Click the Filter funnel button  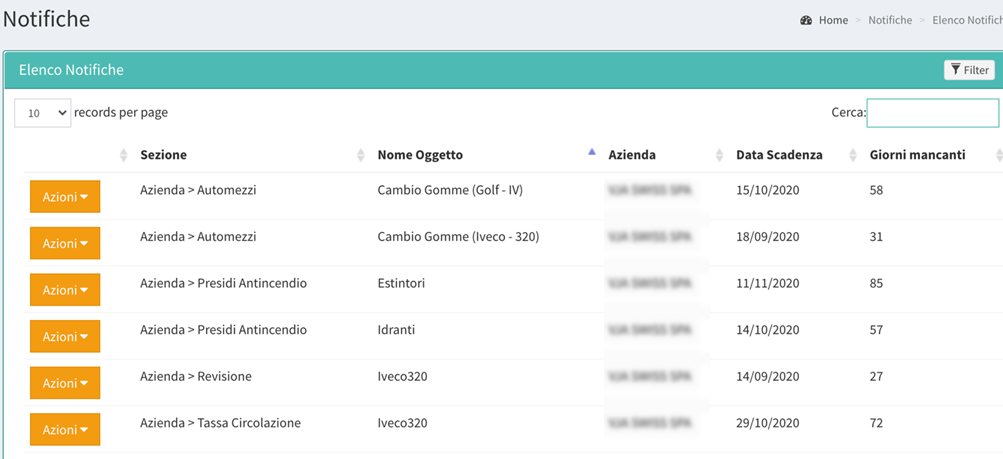pyautogui.click(x=969, y=70)
